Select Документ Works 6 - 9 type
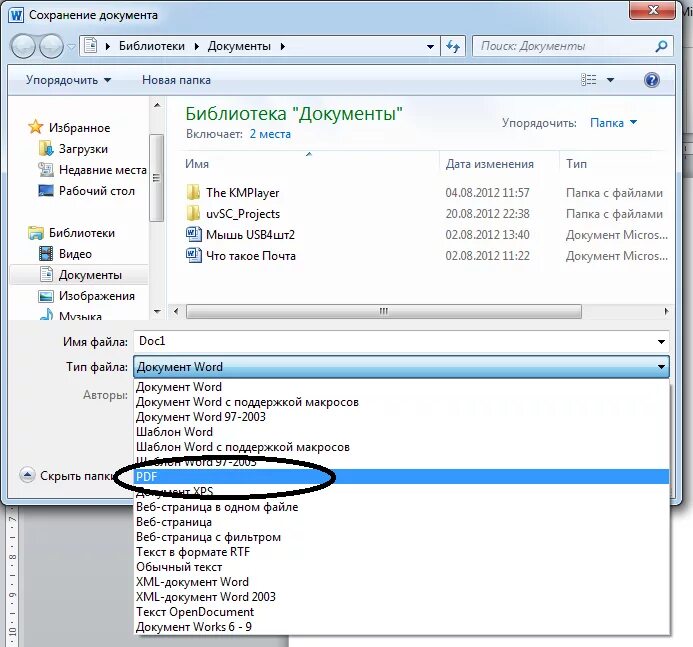This screenshot has height=647, width=693. (x=402, y=627)
